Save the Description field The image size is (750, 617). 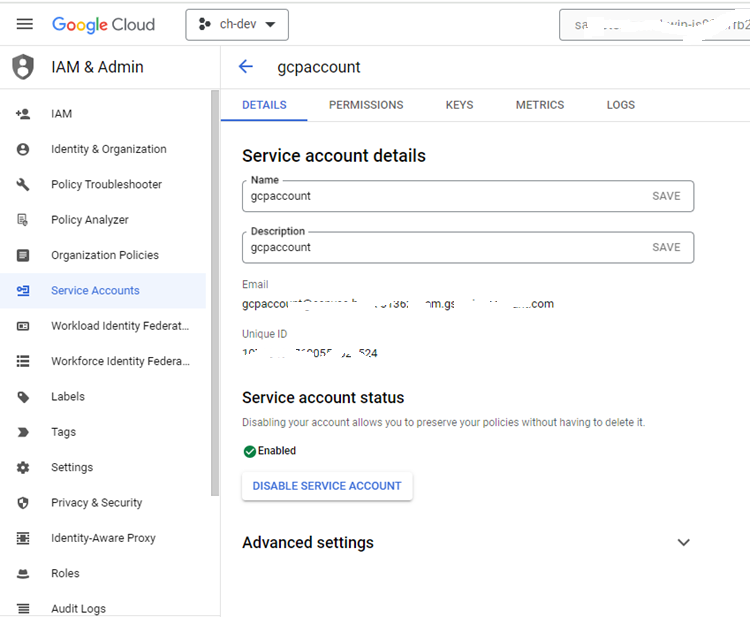666,247
